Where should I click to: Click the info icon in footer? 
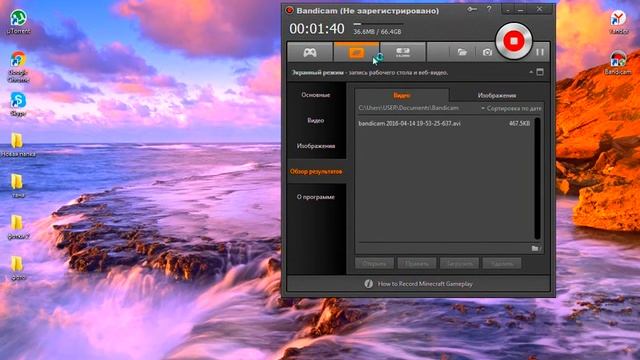tap(368, 283)
